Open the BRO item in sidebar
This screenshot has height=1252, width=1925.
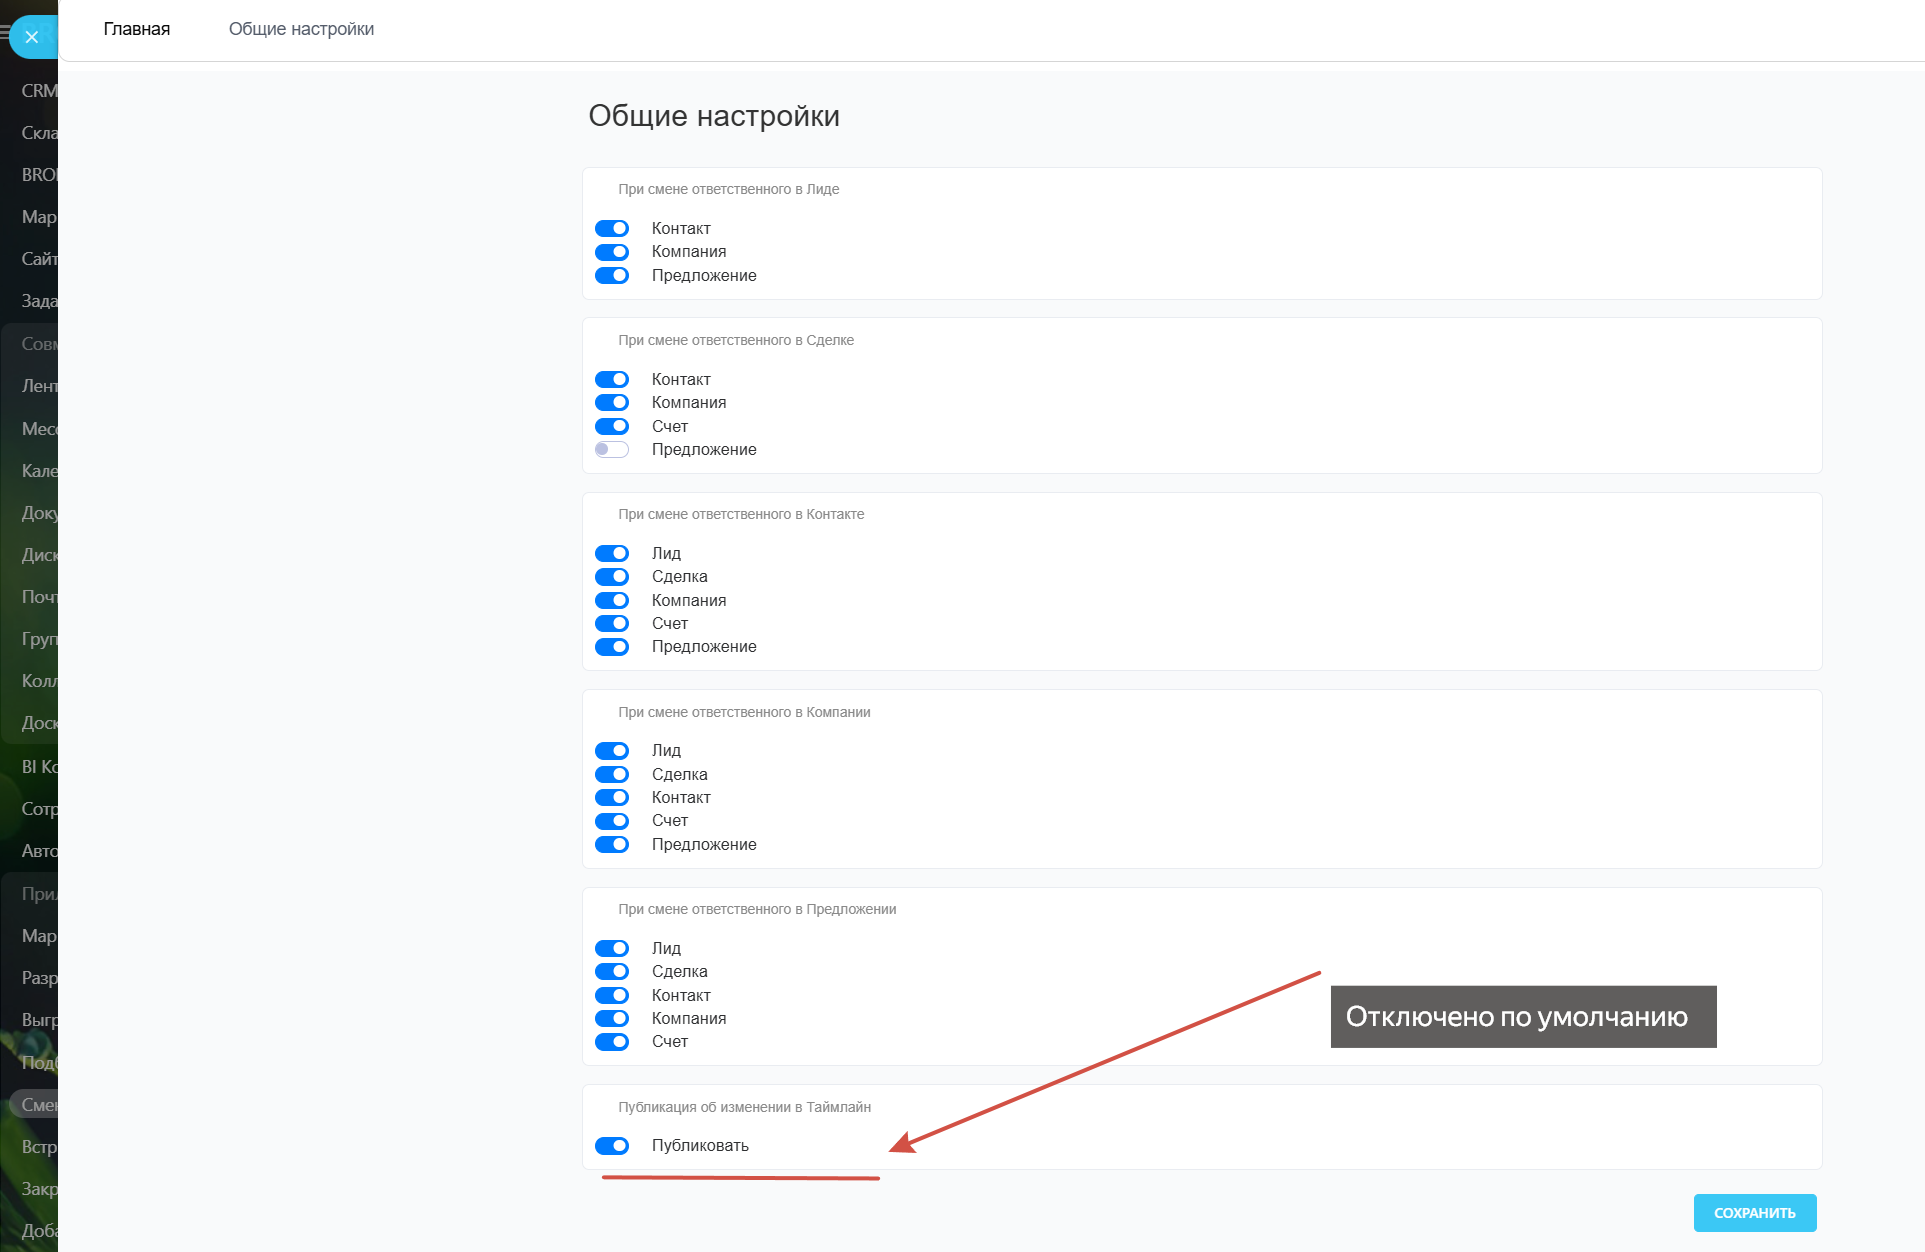(39, 175)
